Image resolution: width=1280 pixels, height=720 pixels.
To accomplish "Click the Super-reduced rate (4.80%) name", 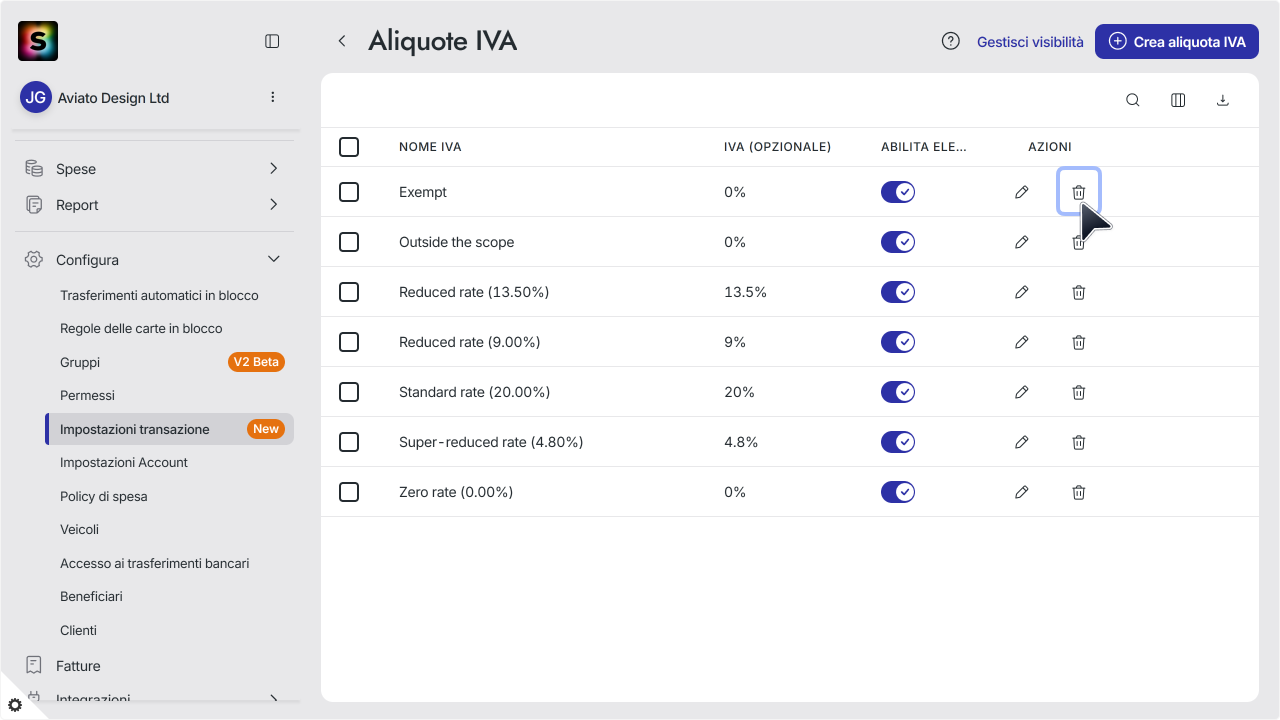I will [491, 442].
